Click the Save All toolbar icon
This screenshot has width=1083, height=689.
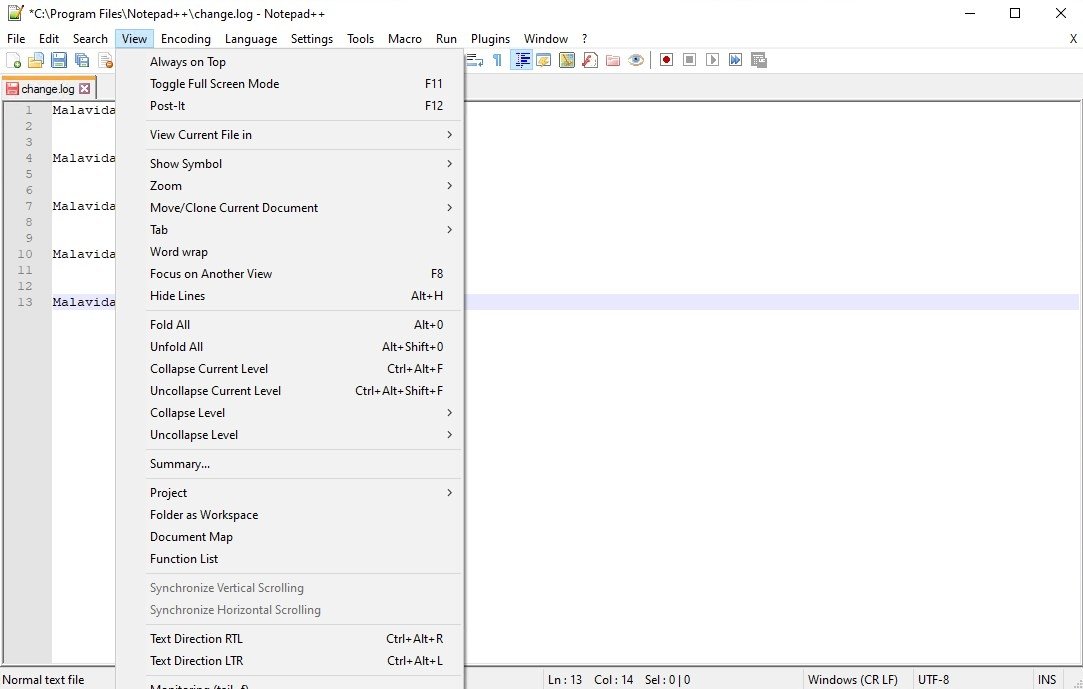[x=82, y=61]
